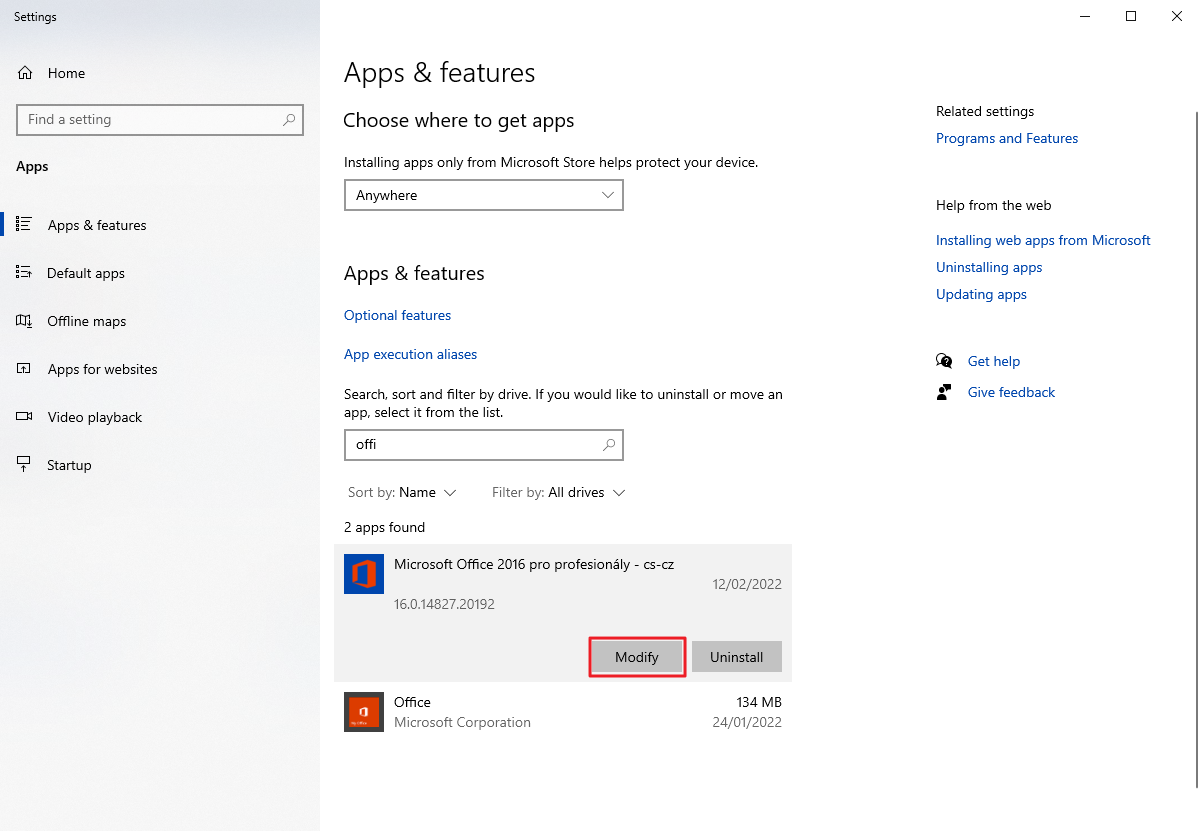This screenshot has height=831, width=1200.
Task: Click the Home icon in sidebar
Action: [25, 73]
